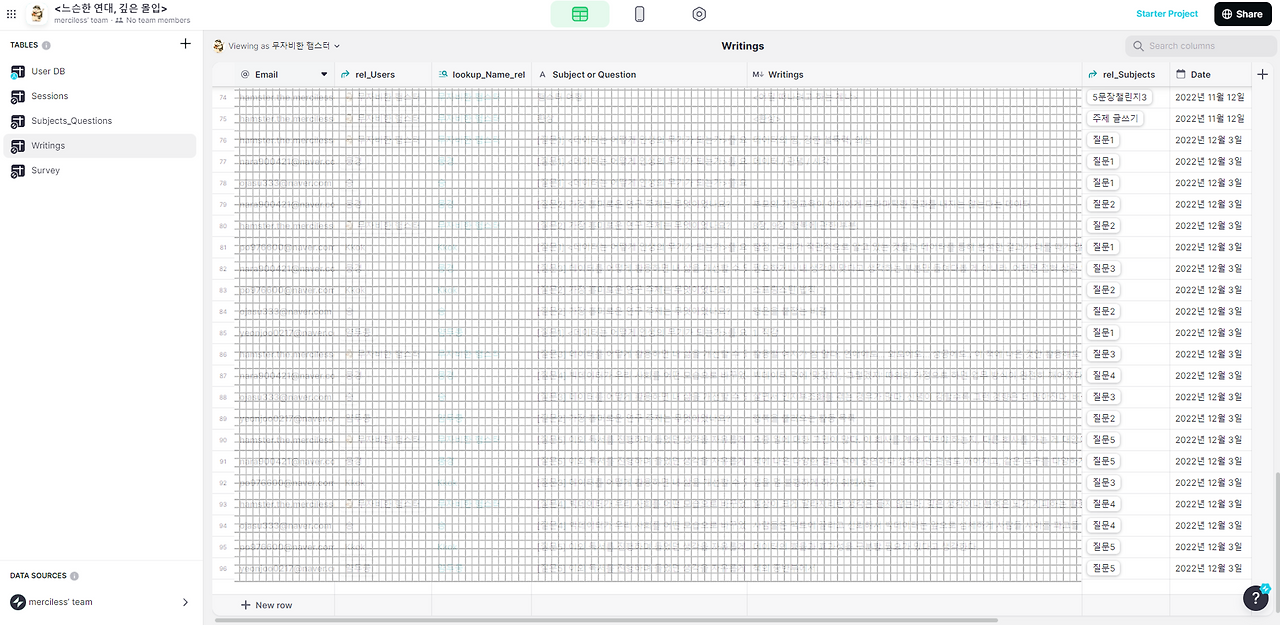
Task: Open the Email column dropdown arrow
Action: [x=324, y=75]
